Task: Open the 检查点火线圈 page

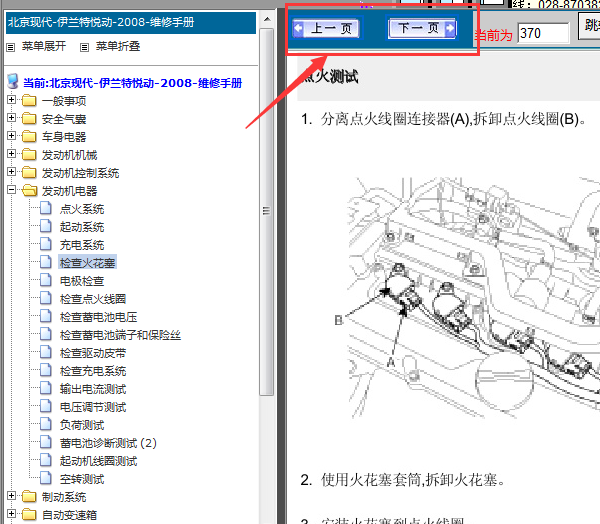Action: click(x=93, y=299)
